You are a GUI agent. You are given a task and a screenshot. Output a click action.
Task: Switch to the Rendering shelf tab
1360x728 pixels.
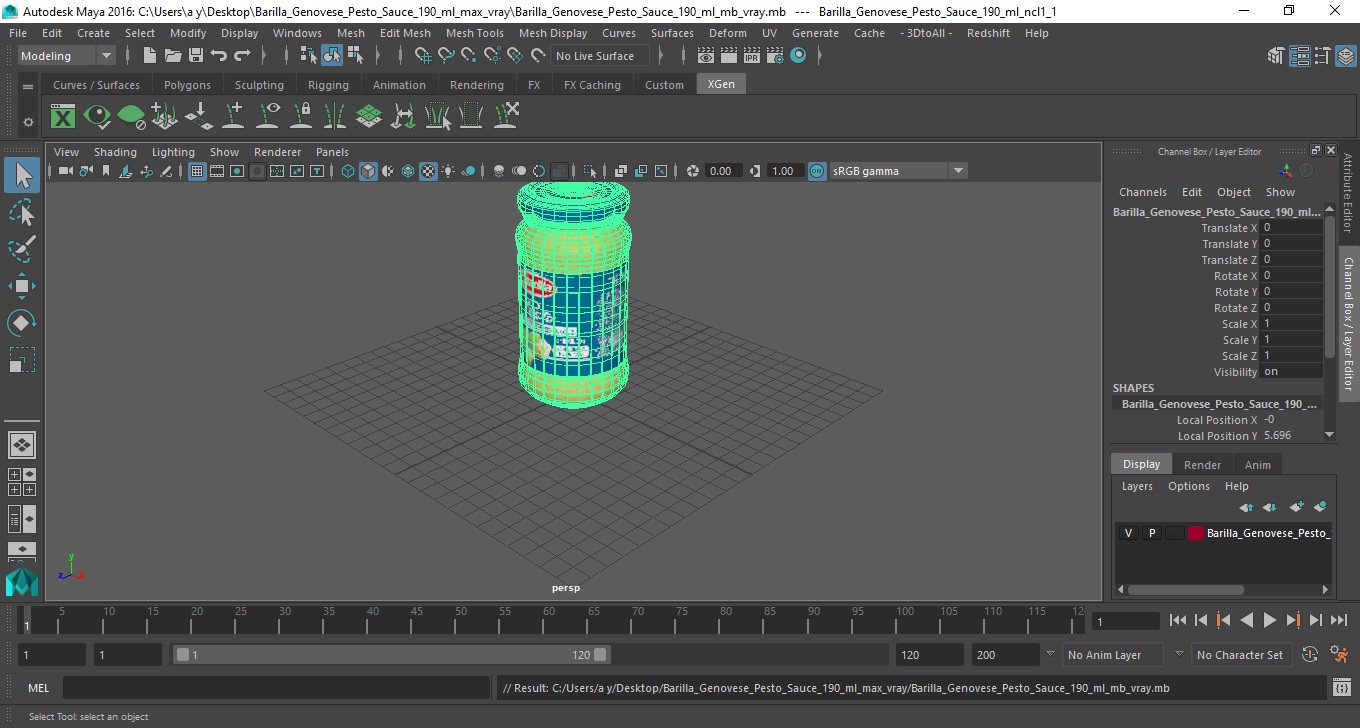pos(477,85)
